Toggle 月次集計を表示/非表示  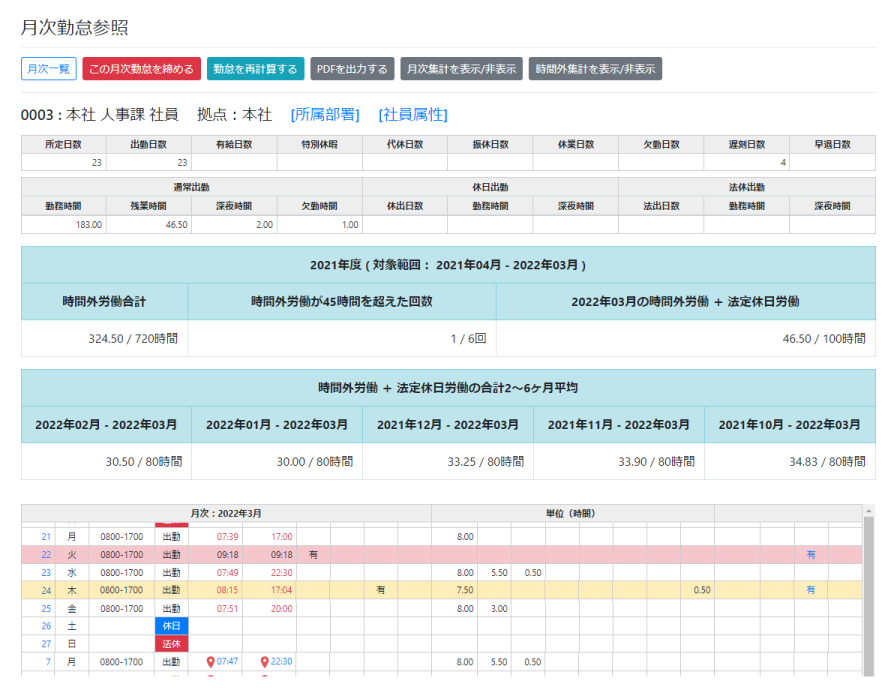coord(461,69)
